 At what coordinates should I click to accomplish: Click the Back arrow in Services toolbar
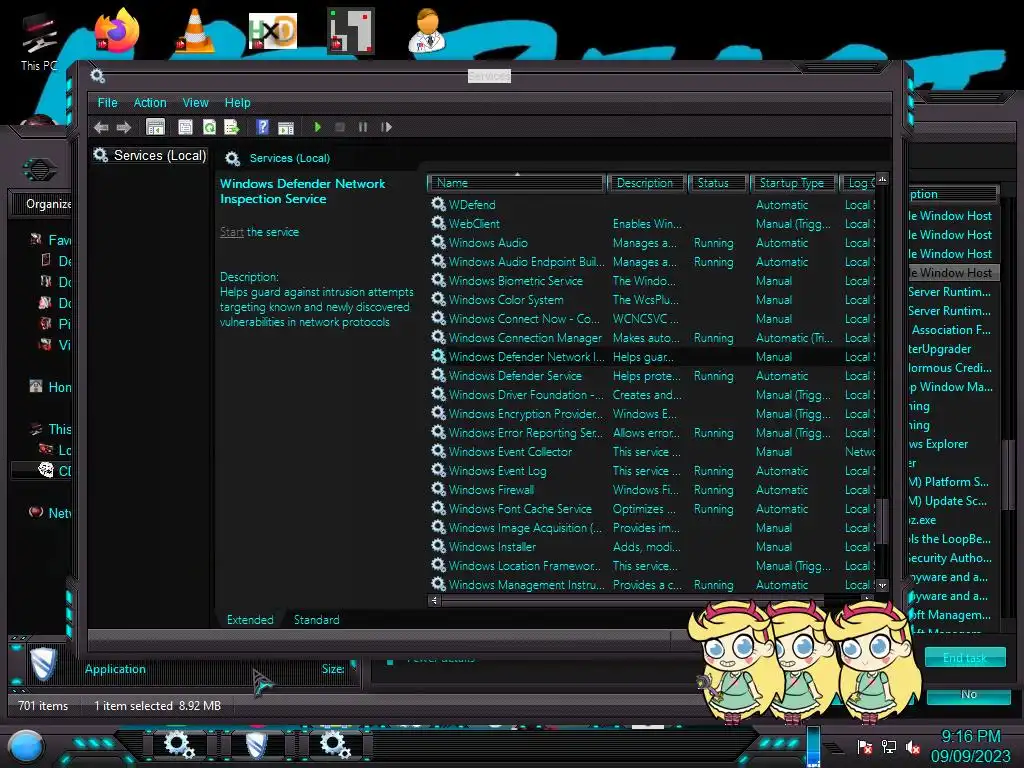pos(101,127)
